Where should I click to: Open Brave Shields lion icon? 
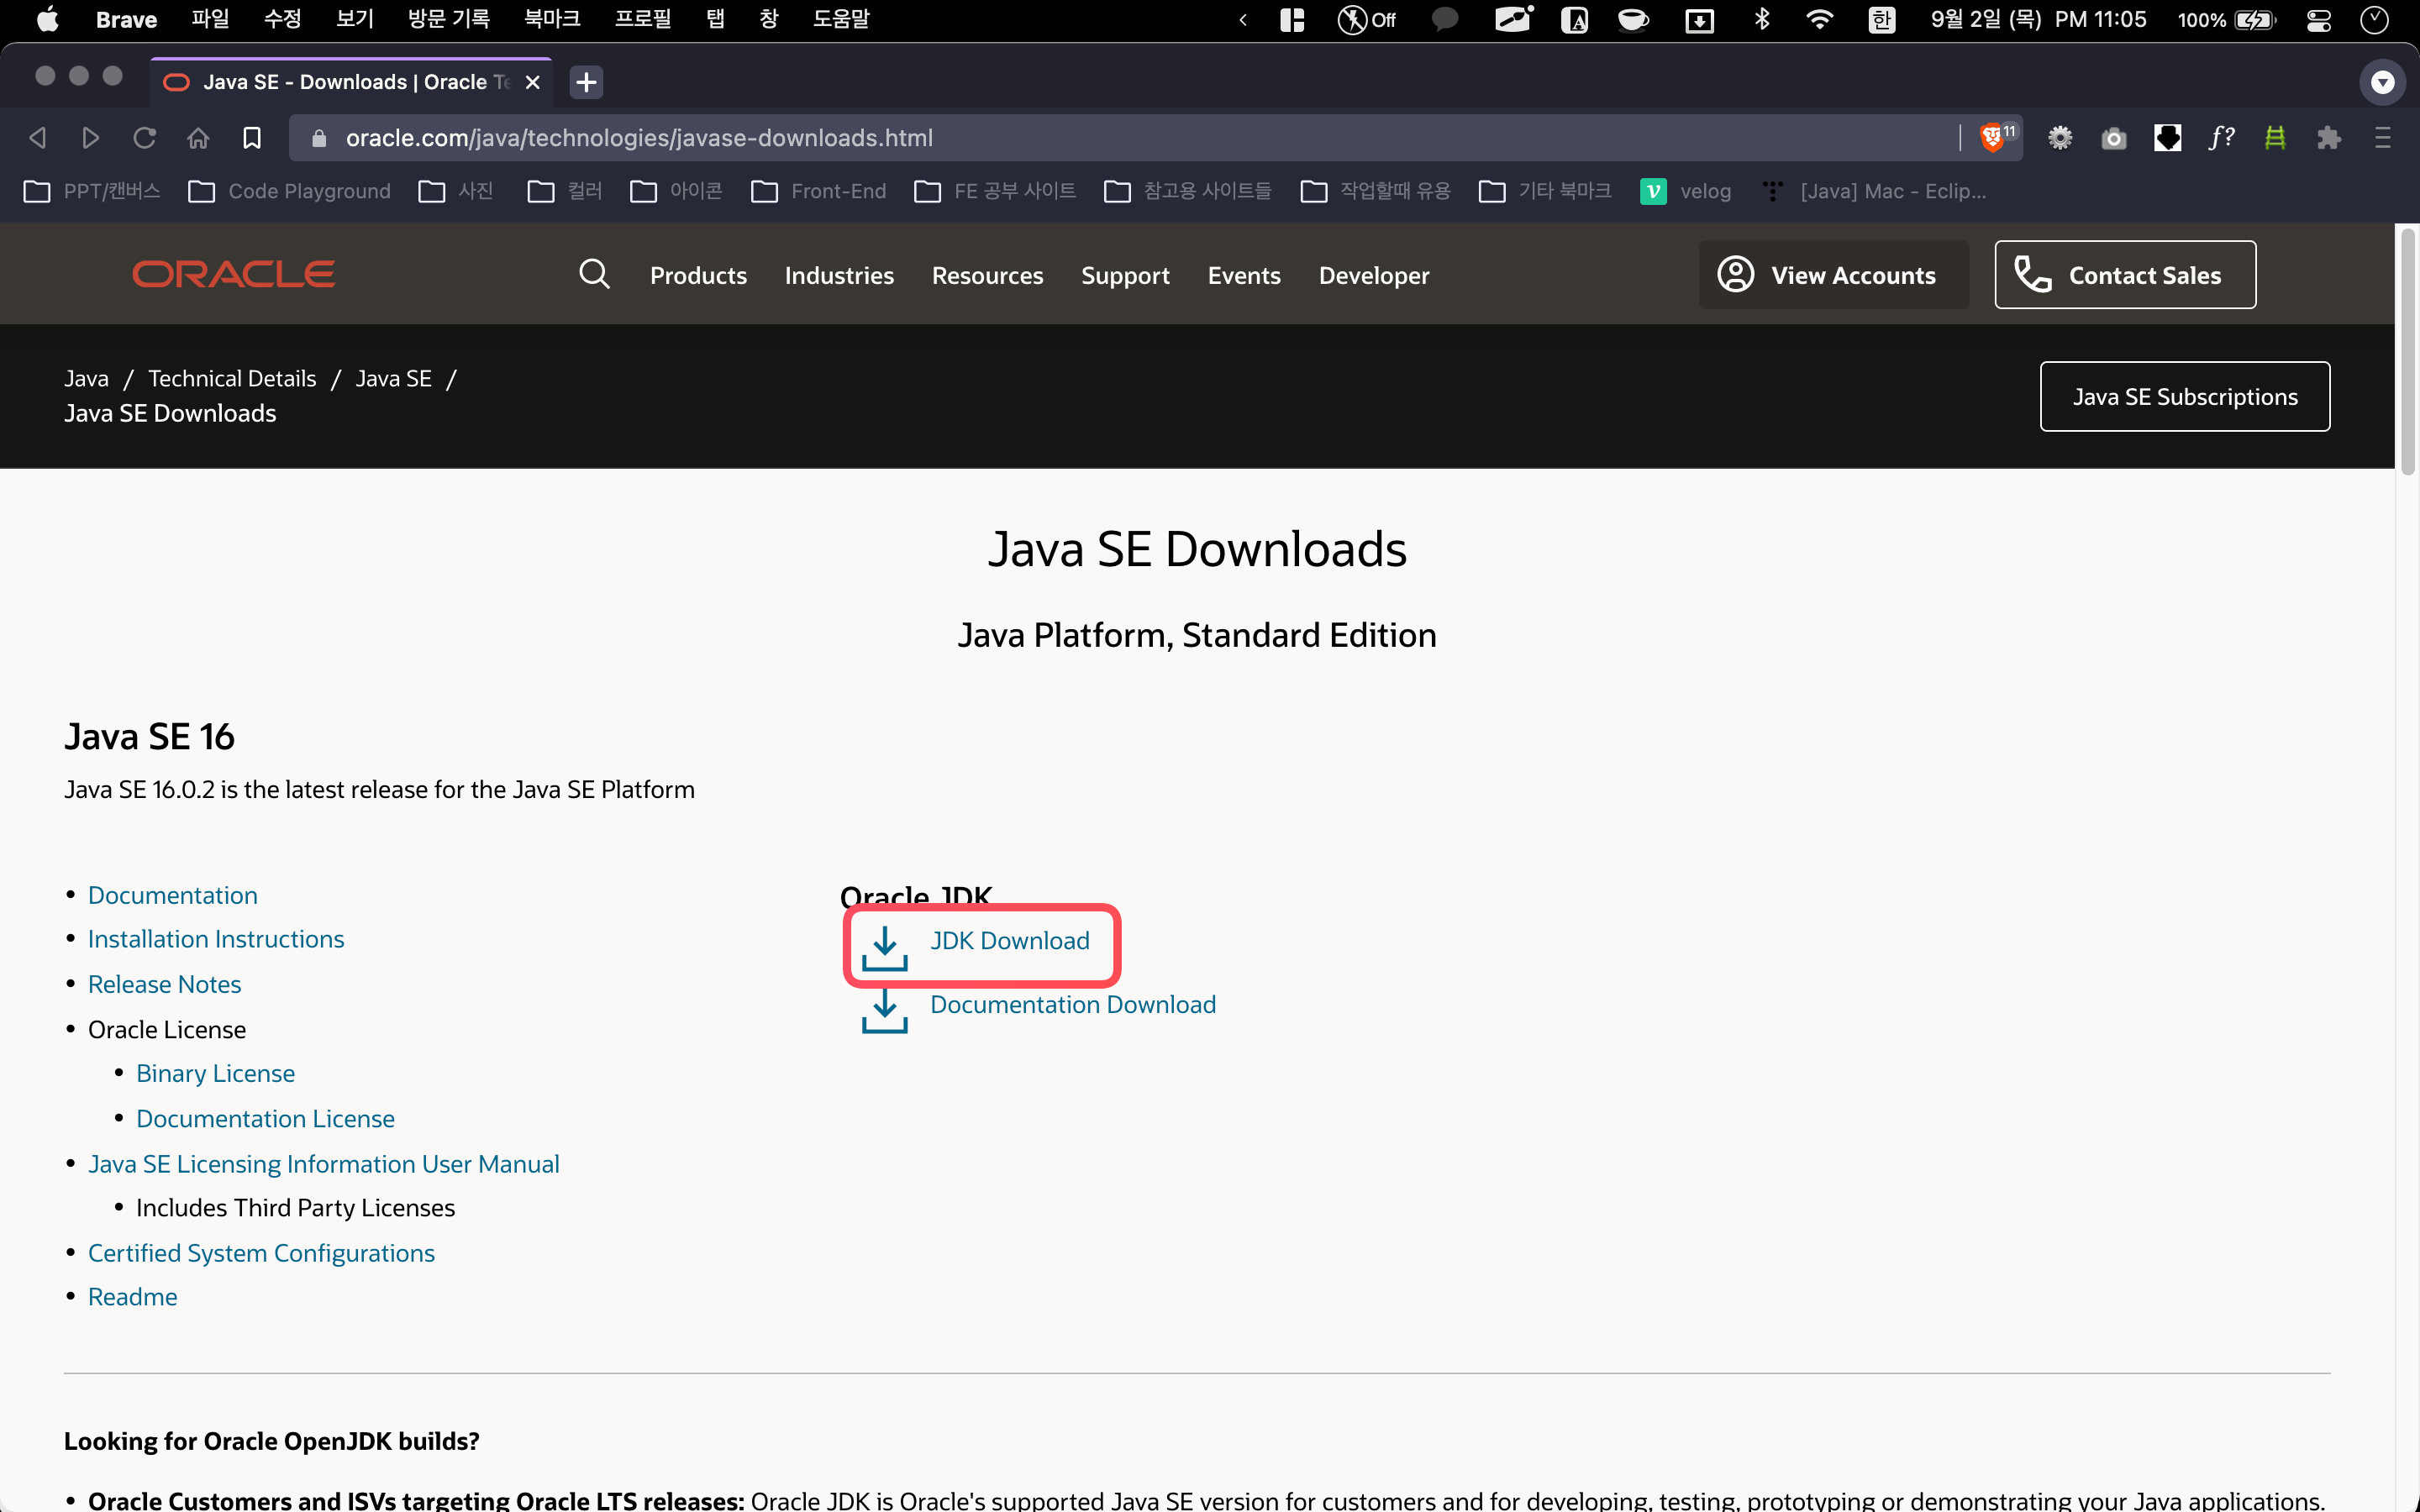(x=1992, y=138)
